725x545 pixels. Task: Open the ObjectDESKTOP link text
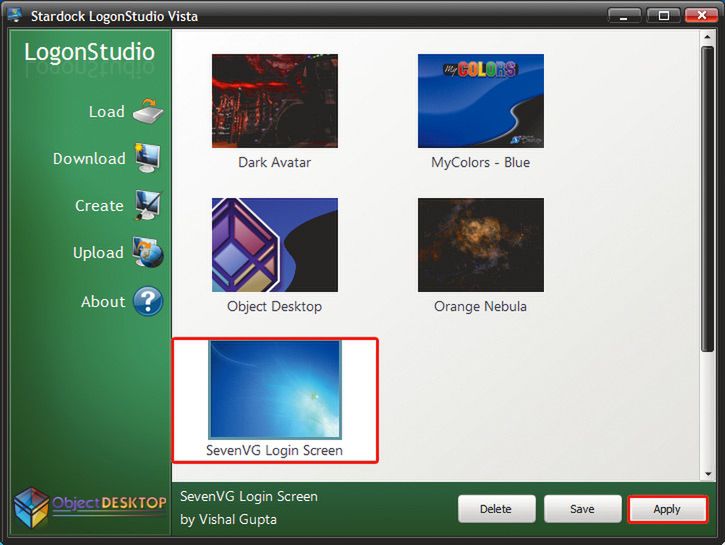(x=109, y=502)
